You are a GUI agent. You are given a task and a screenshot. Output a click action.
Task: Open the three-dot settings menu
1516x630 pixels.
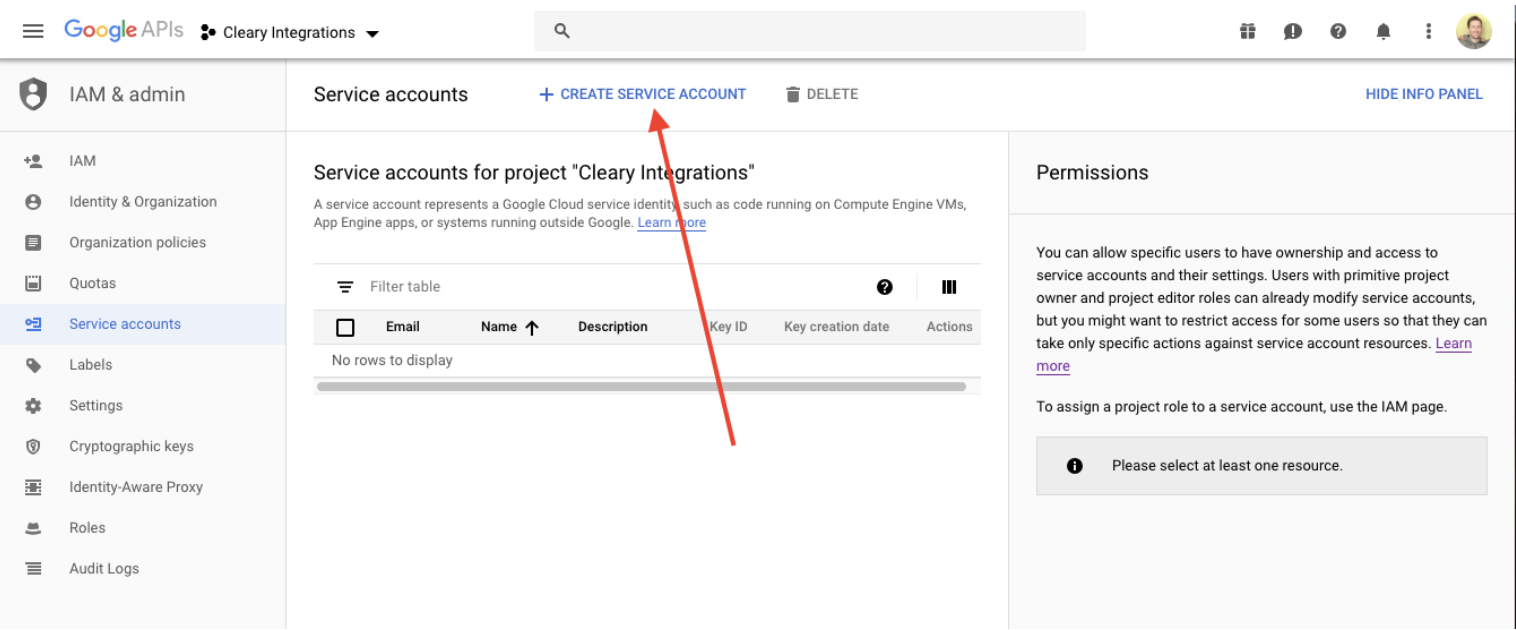(x=1428, y=32)
